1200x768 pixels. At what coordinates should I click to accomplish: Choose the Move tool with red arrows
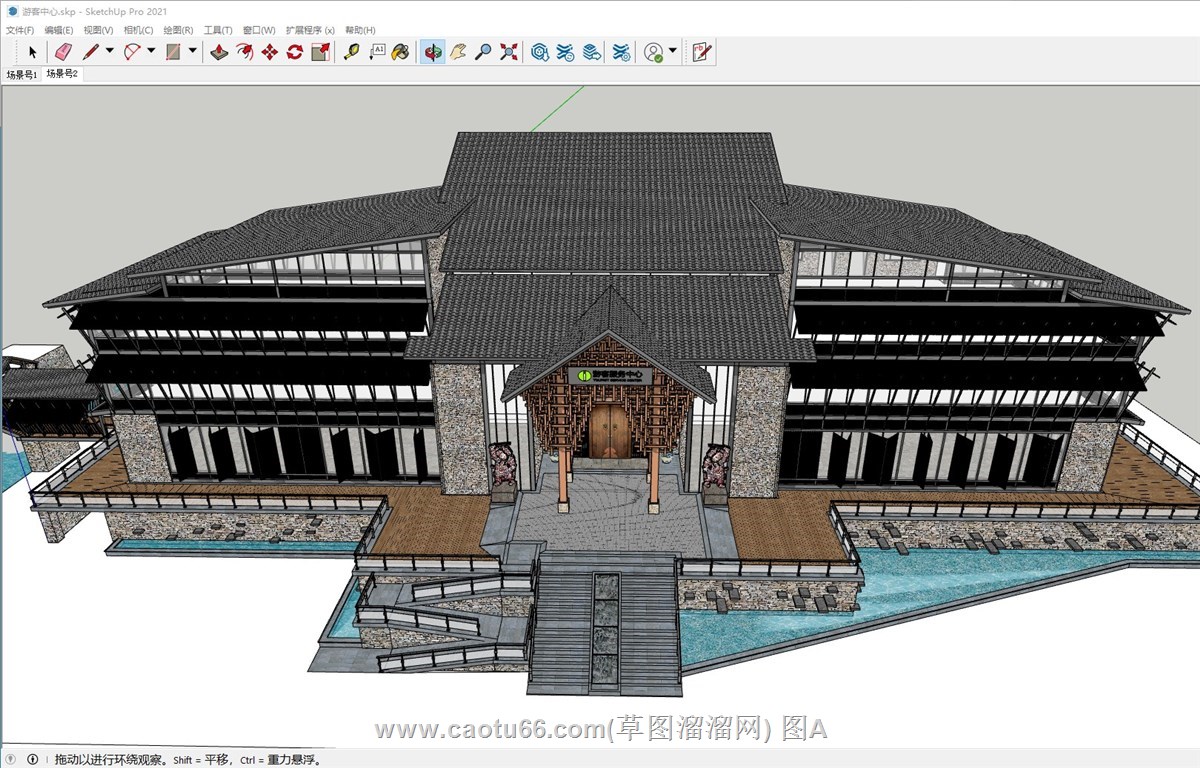pos(269,52)
